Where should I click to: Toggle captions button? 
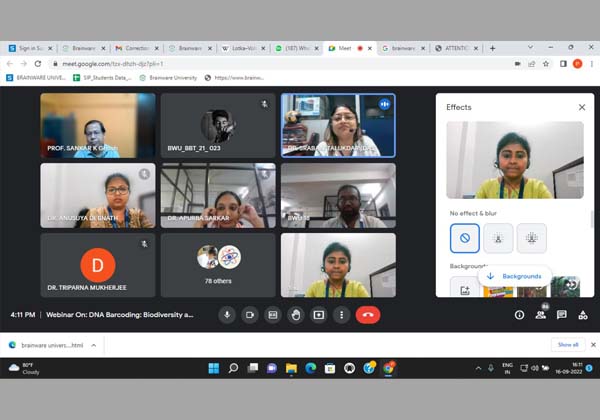click(x=273, y=314)
